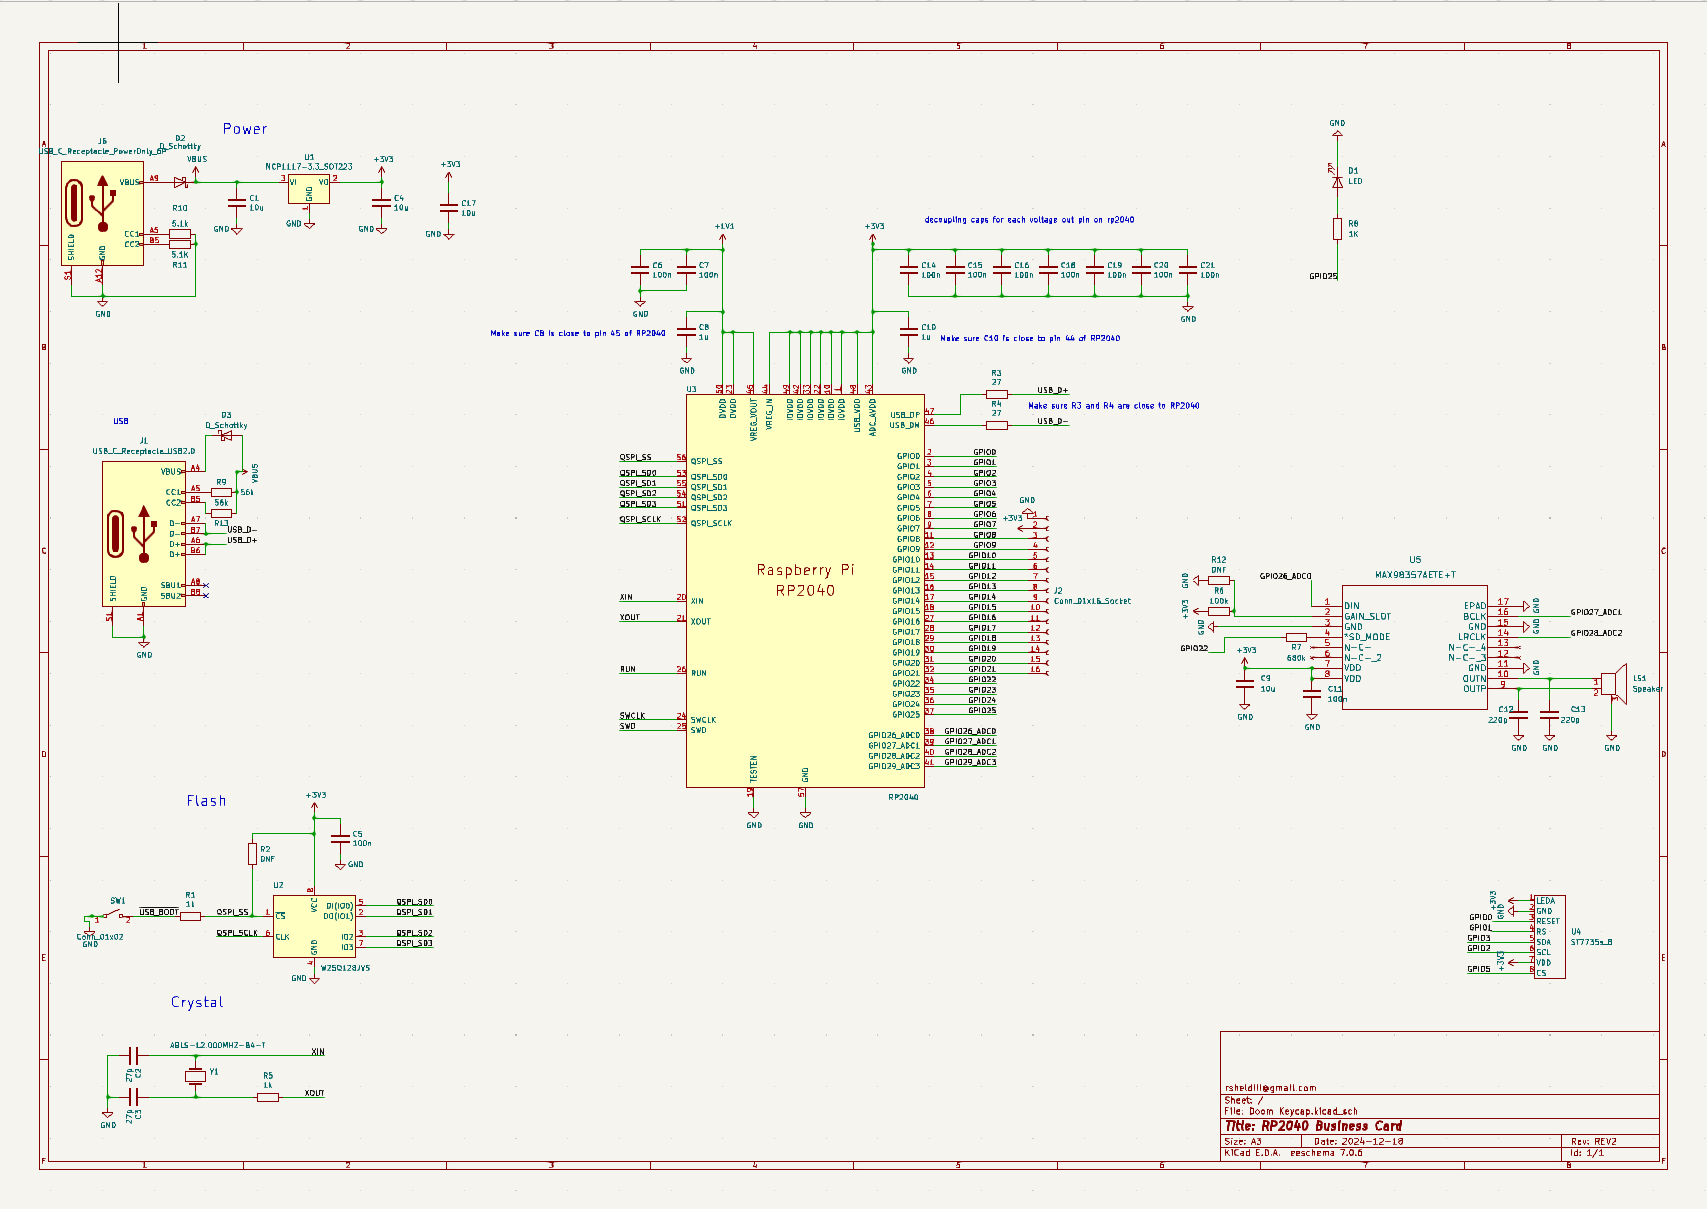Click the 'File: Doom Keycap.kicad_sch' field

(1291, 1111)
